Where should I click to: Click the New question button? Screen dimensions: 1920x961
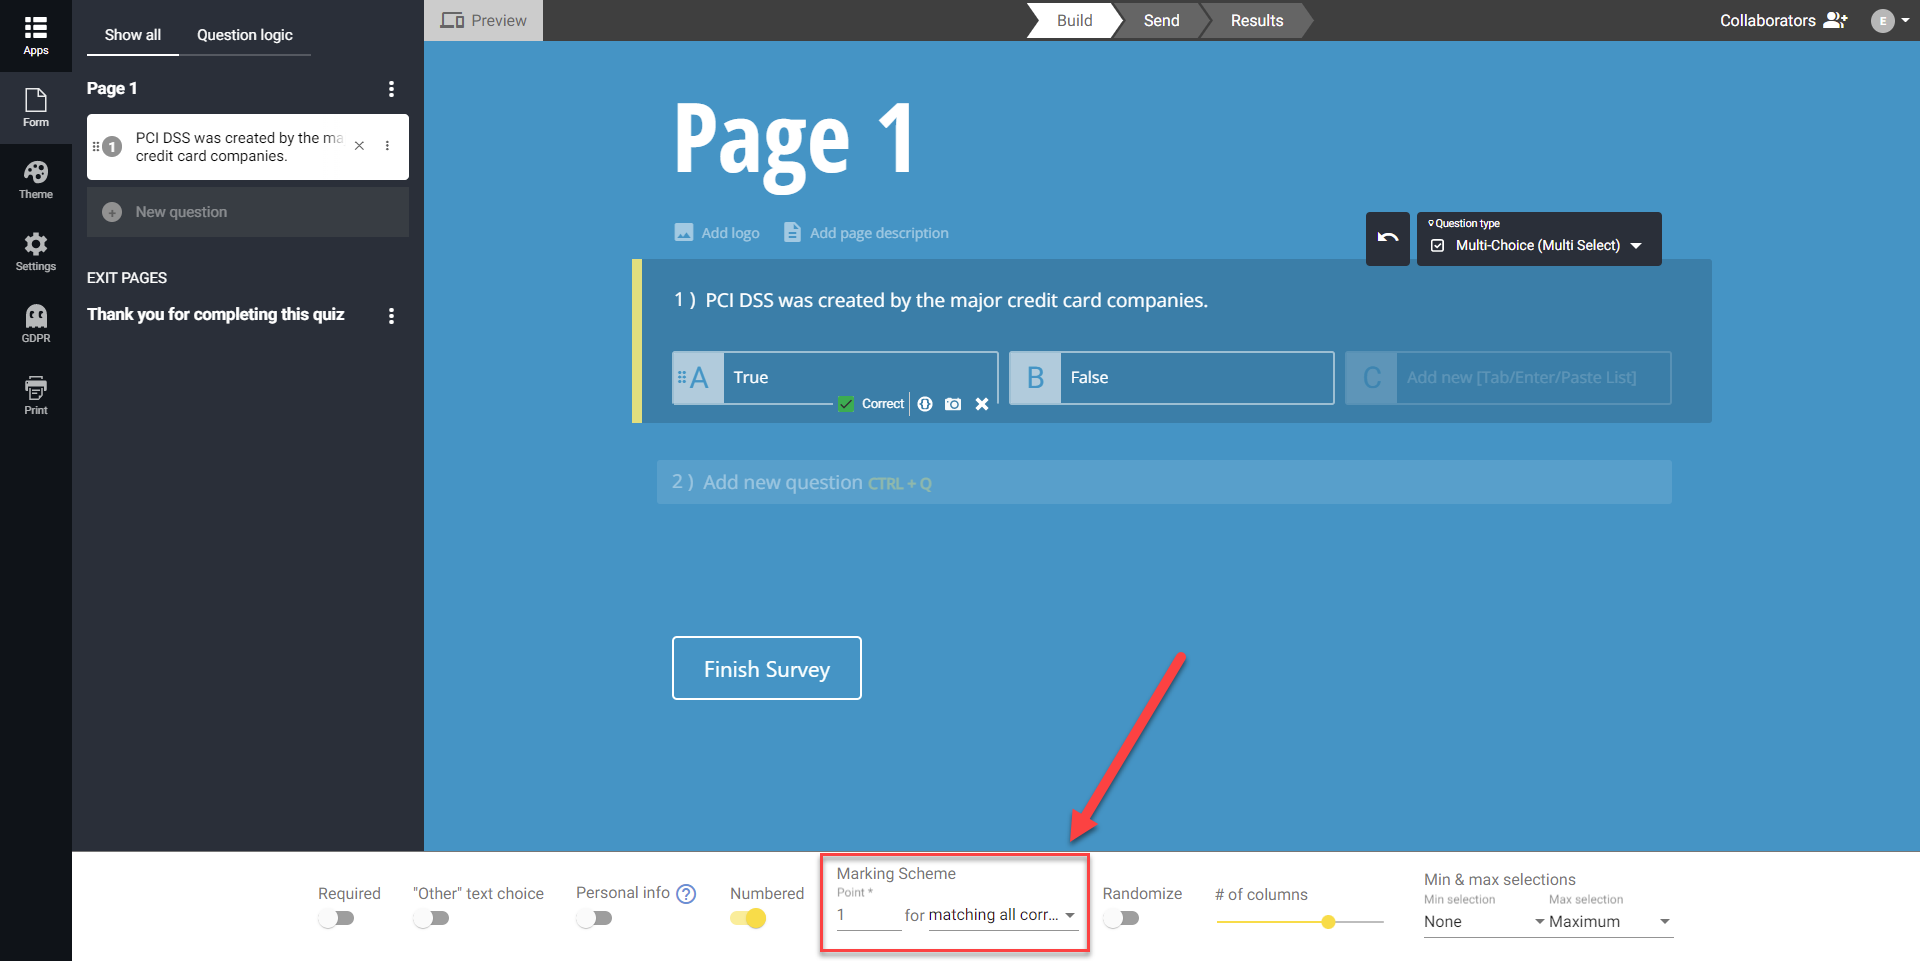point(248,212)
